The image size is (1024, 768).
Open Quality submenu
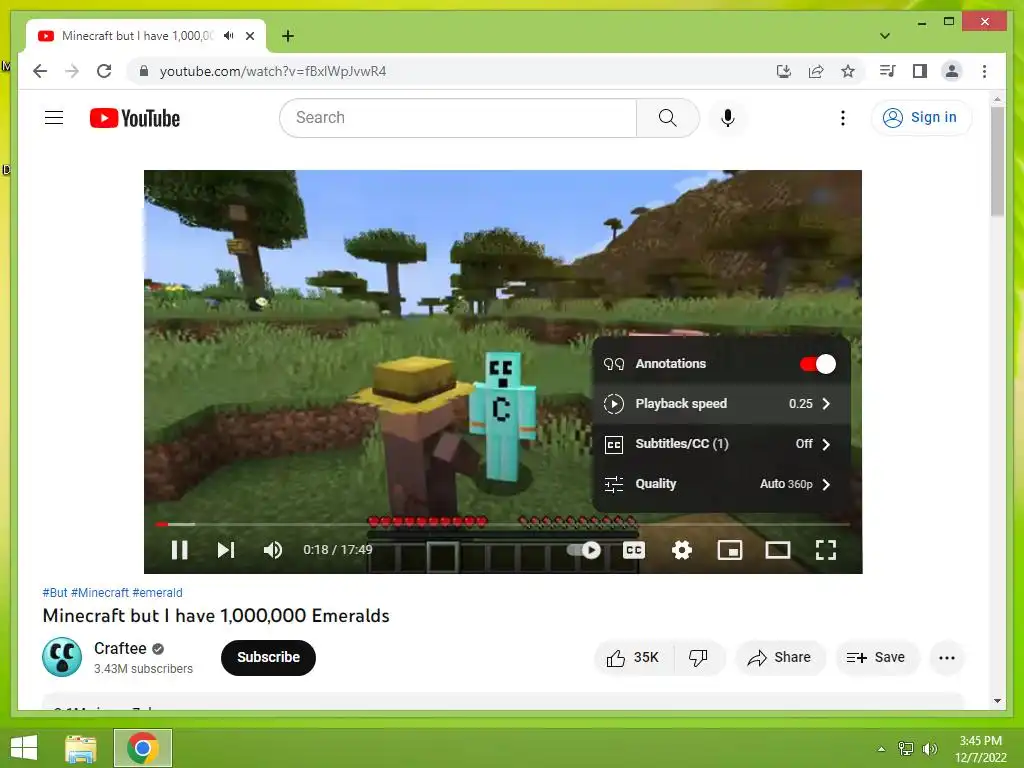(x=721, y=484)
